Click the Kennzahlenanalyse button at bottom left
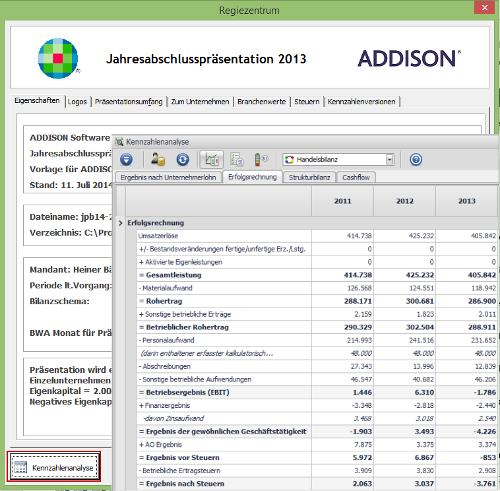The image size is (500, 491). [x=54, y=467]
